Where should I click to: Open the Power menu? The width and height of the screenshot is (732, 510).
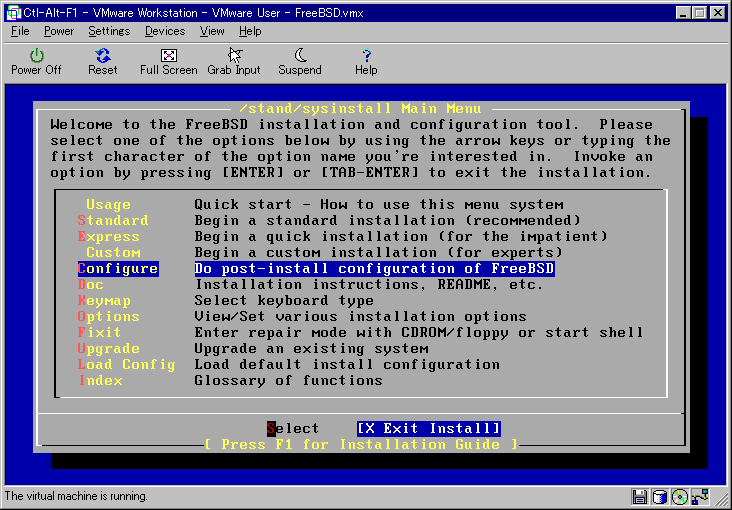coord(59,31)
